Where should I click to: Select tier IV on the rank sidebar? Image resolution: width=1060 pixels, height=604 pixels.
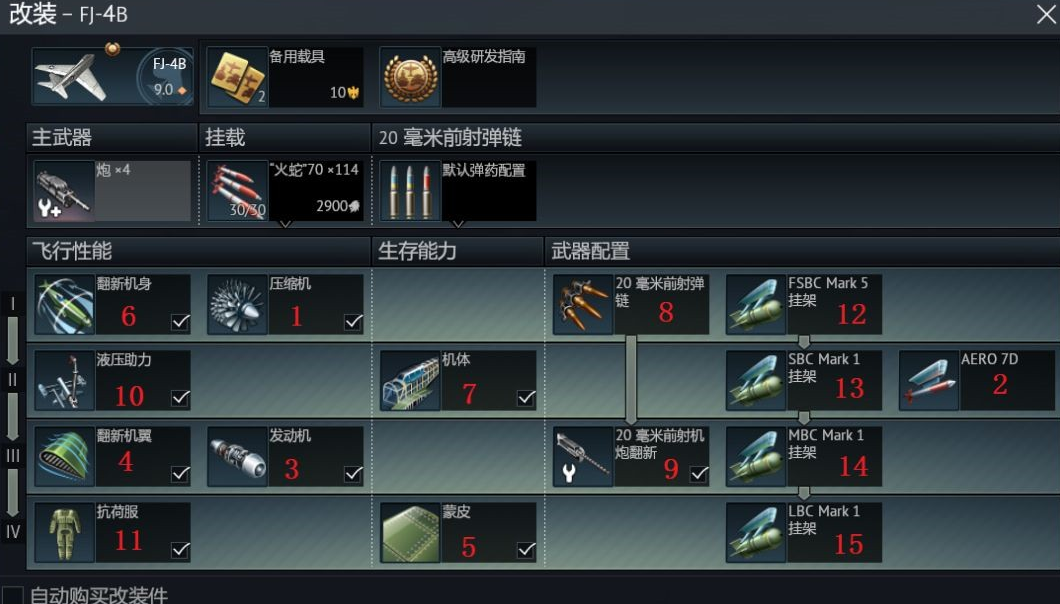(13, 532)
